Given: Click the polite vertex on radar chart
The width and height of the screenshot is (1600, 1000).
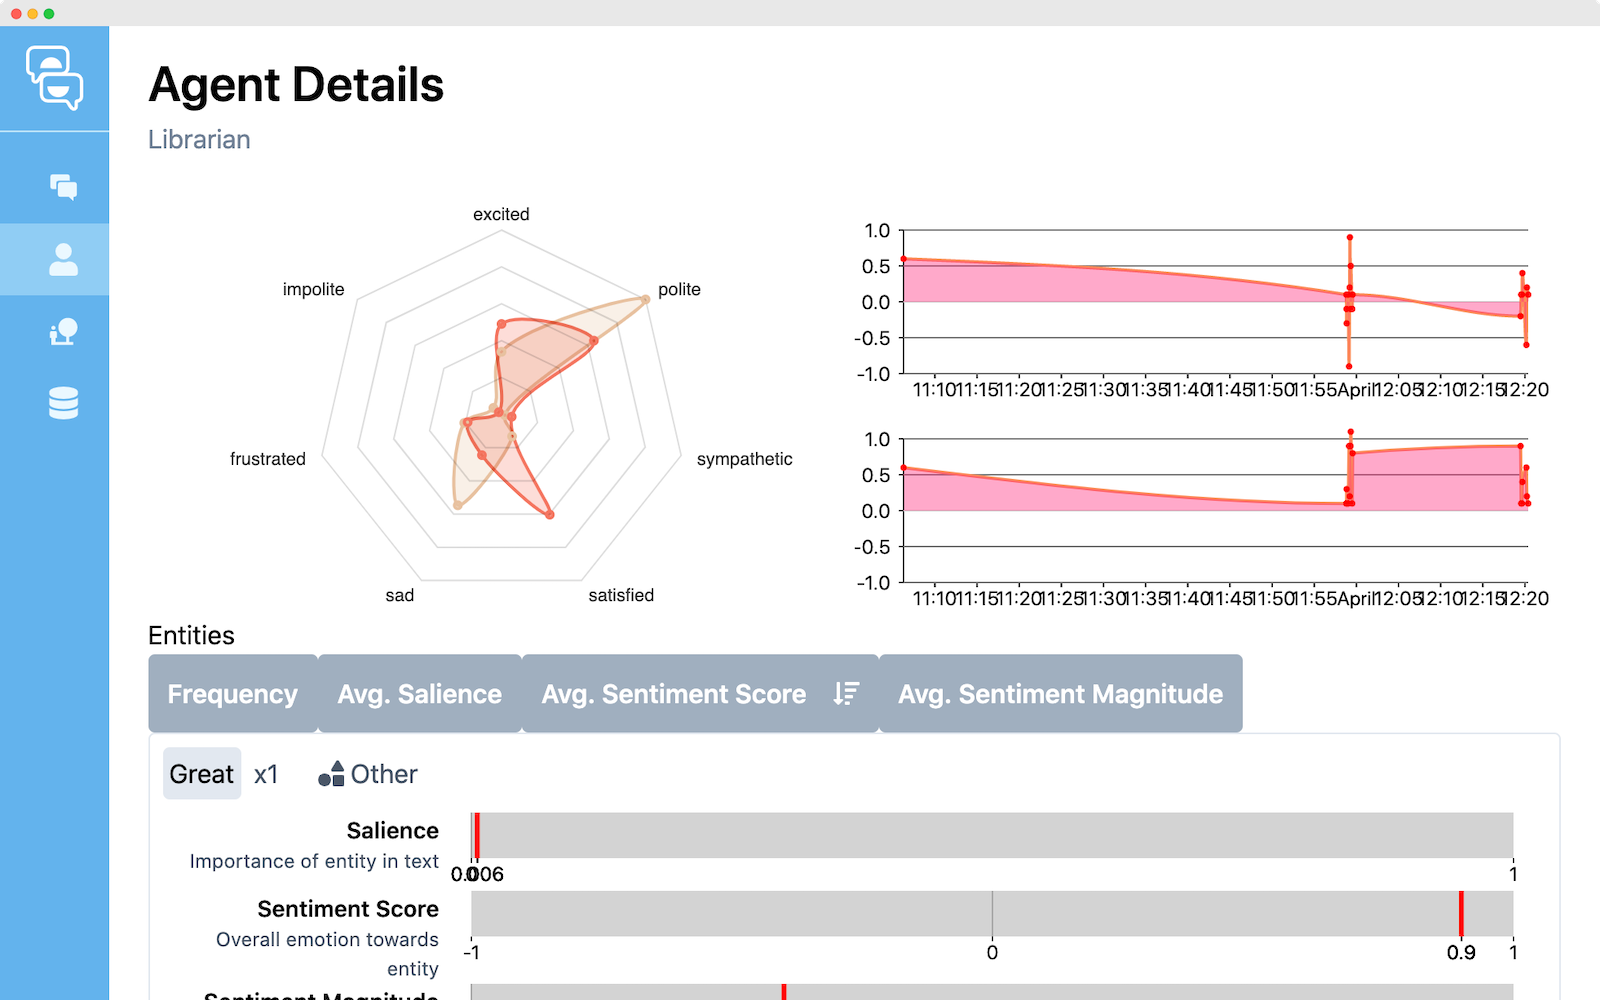Looking at the screenshot, I should 645,299.
